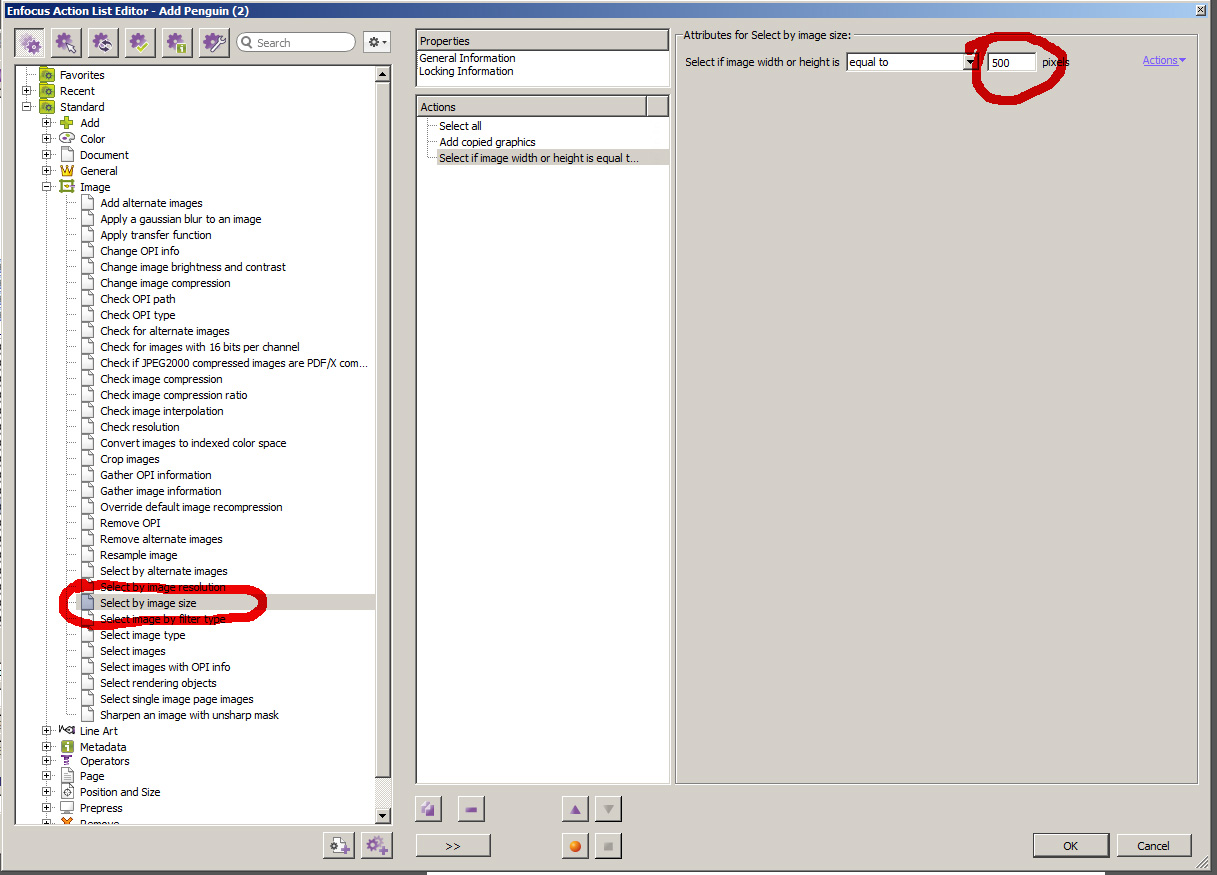Select 'Check resolution' in the Image list
This screenshot has width=1217, height=875.
(x=140, y=427)
